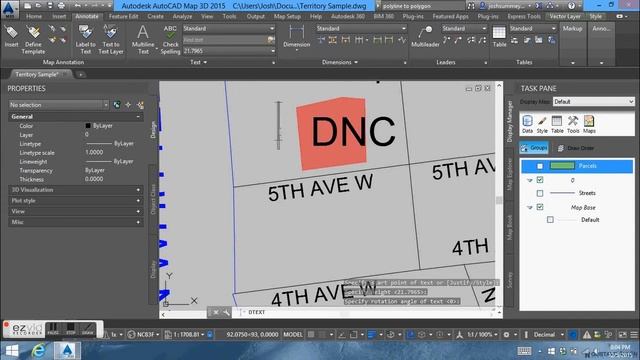Toggle the Parcels layer checkbox
This screenshot has width=640, height=360.
[540, 166]
